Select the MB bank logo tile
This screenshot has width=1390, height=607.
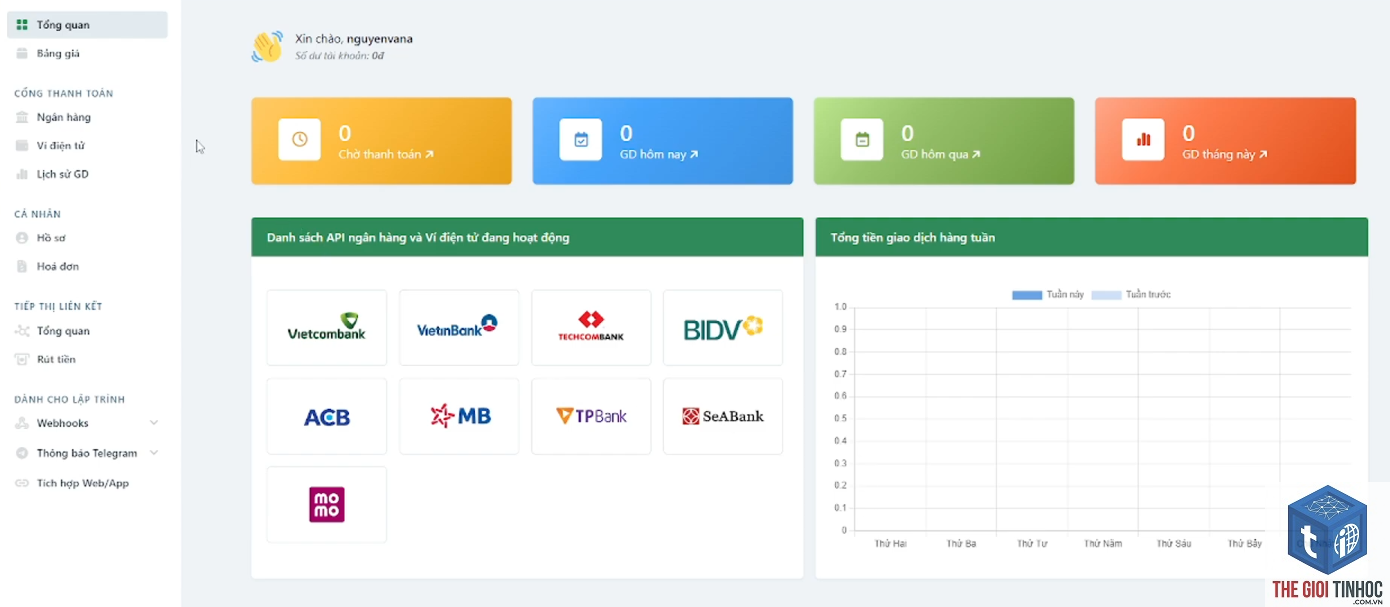[x=459, y=416]
